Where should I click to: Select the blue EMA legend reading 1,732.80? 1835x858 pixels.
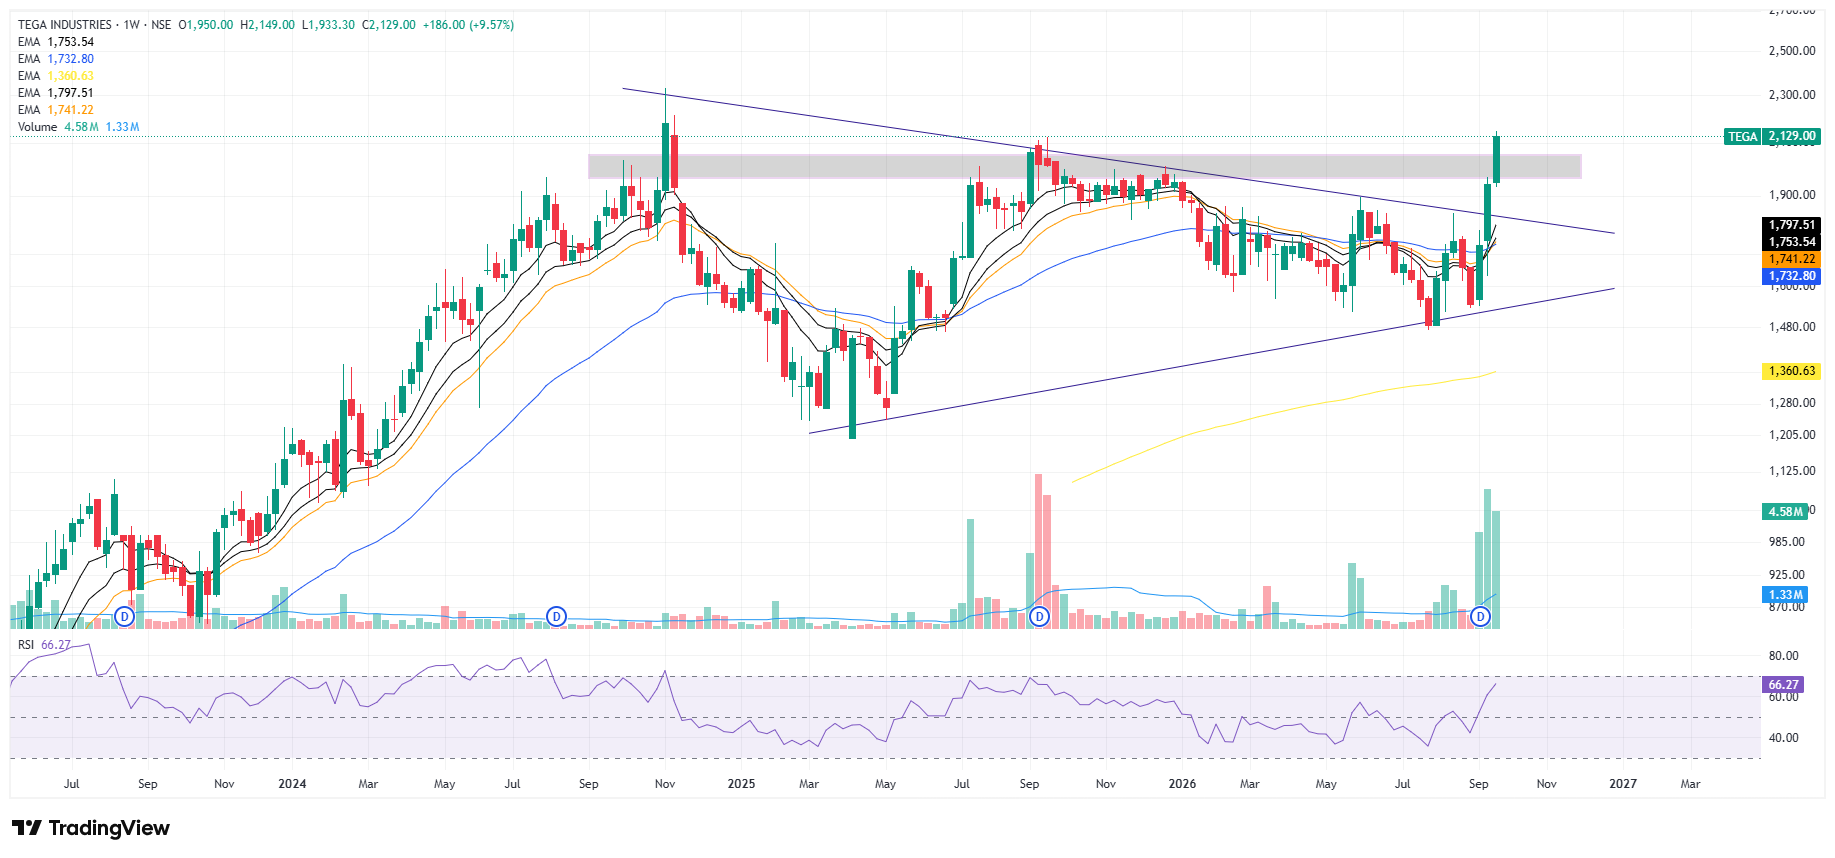56,59
